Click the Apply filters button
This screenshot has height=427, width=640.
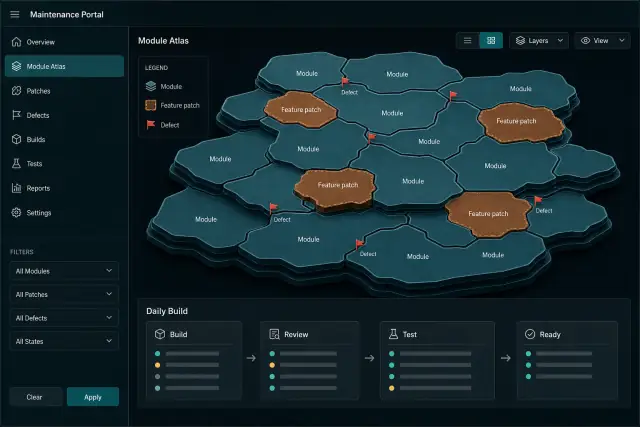(x=93, y=397)
